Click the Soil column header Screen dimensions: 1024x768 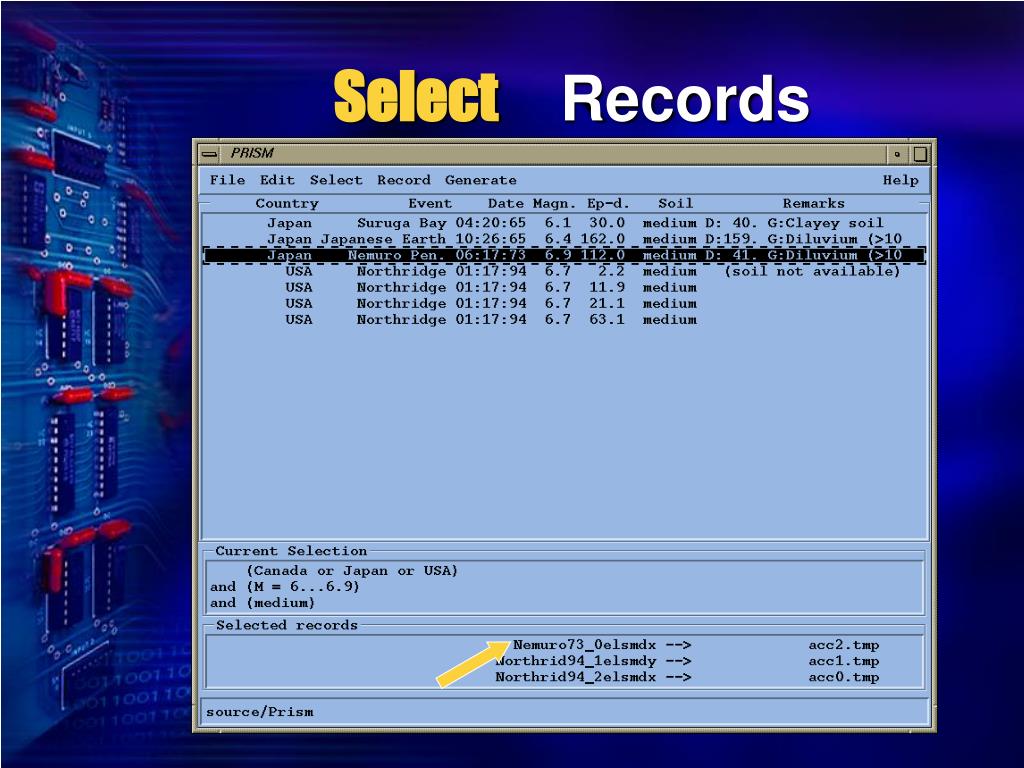[675, 203]
